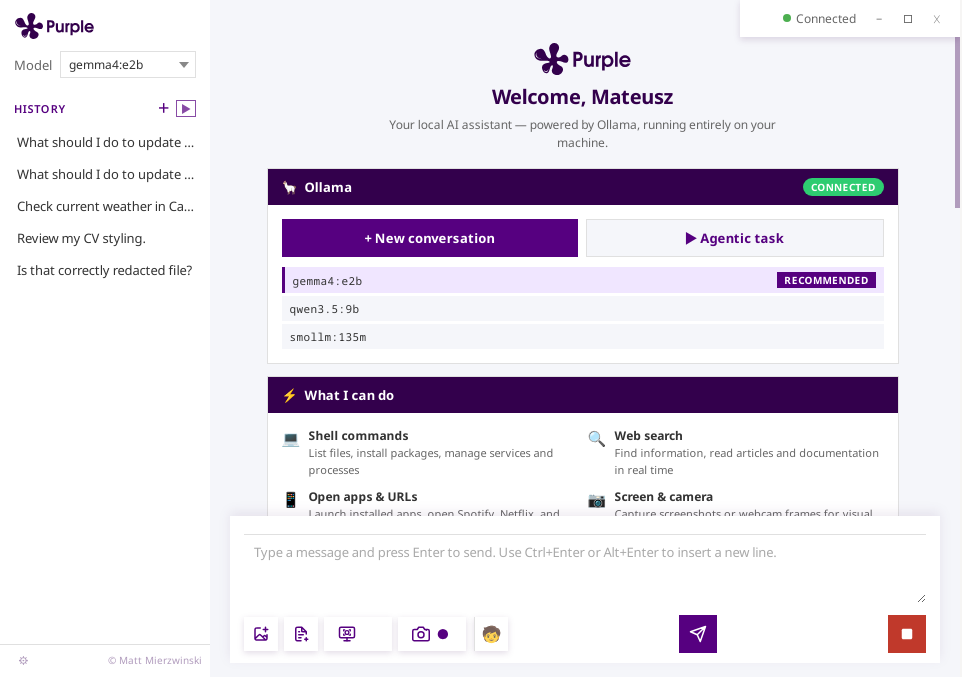Capture the screen with monitor icon
The image size is (962, 677).
(347, 634)
